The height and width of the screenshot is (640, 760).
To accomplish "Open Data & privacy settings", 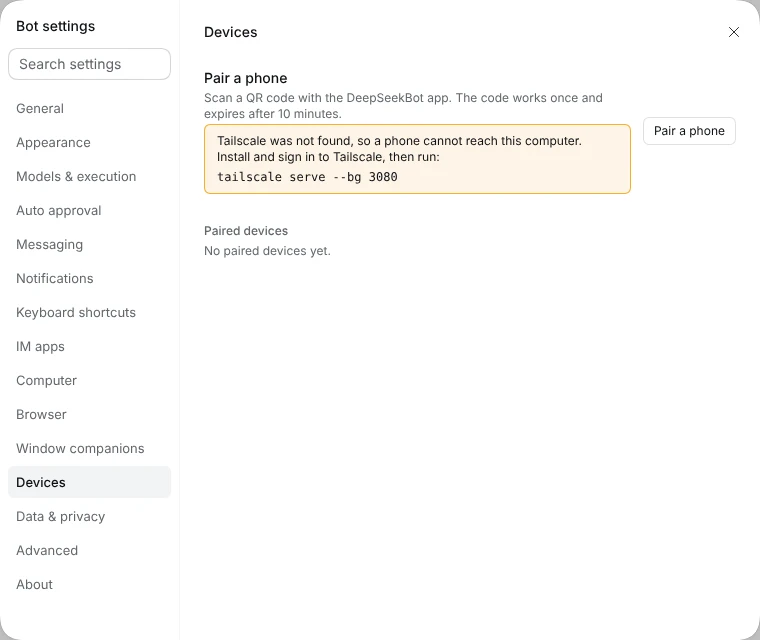I will click(x=89, y=516).
